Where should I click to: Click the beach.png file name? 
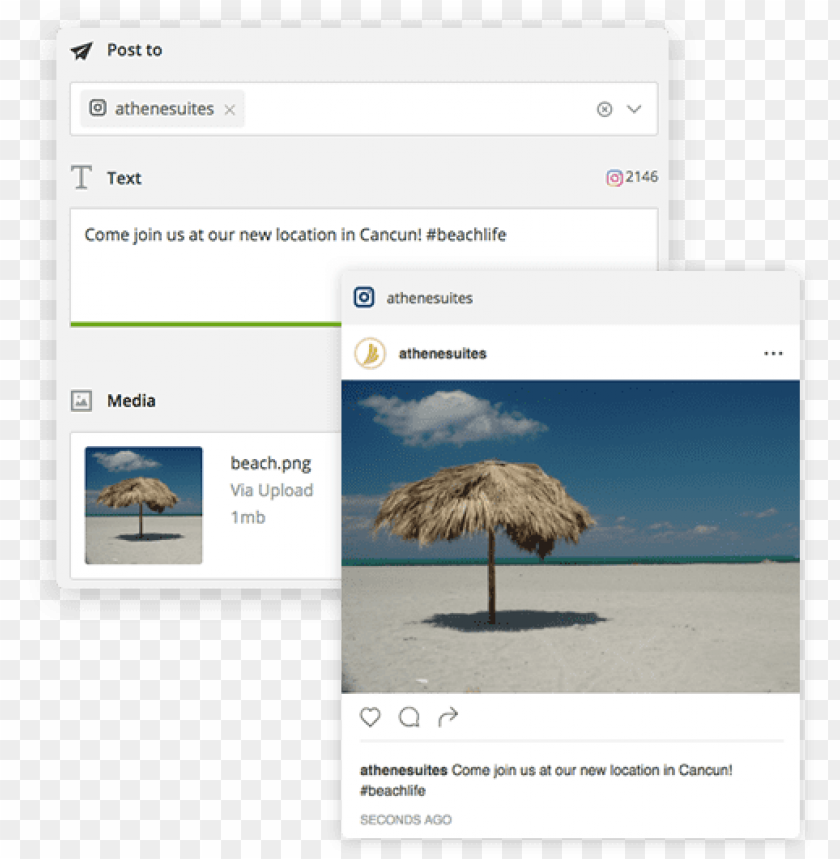click(x=271, y=463)
